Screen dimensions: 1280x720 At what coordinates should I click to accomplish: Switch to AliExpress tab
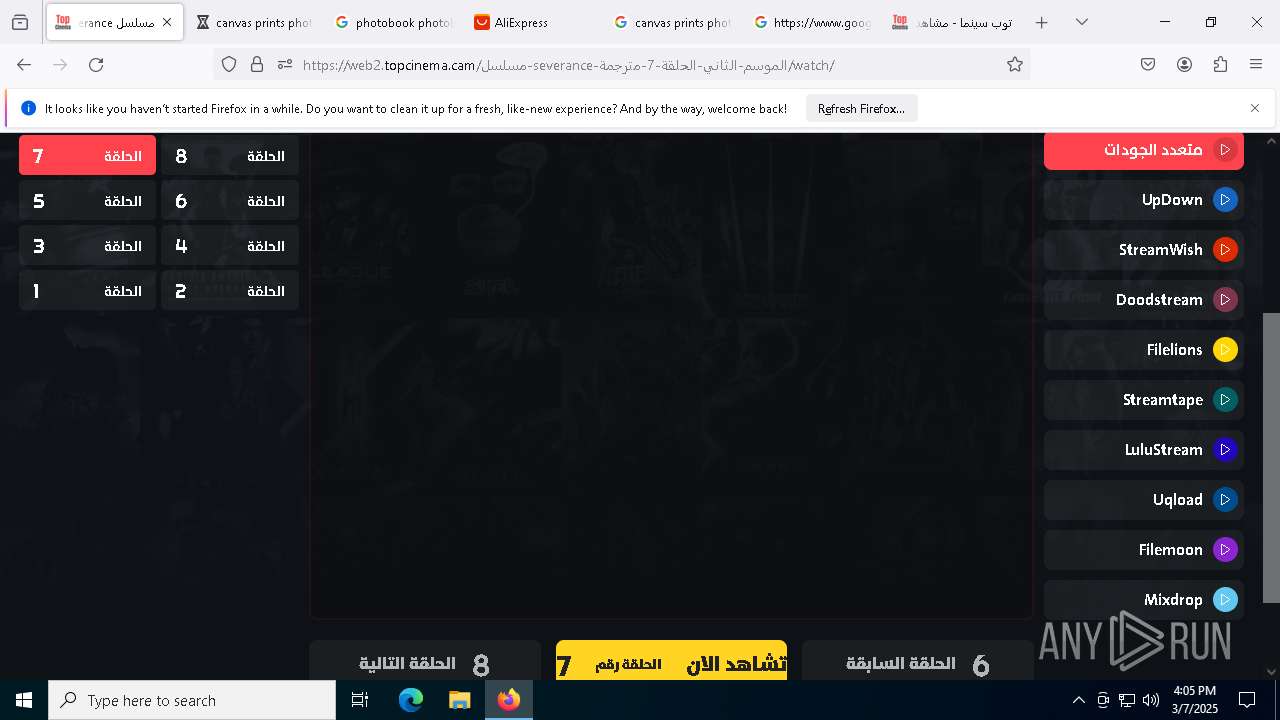point(533,22)
